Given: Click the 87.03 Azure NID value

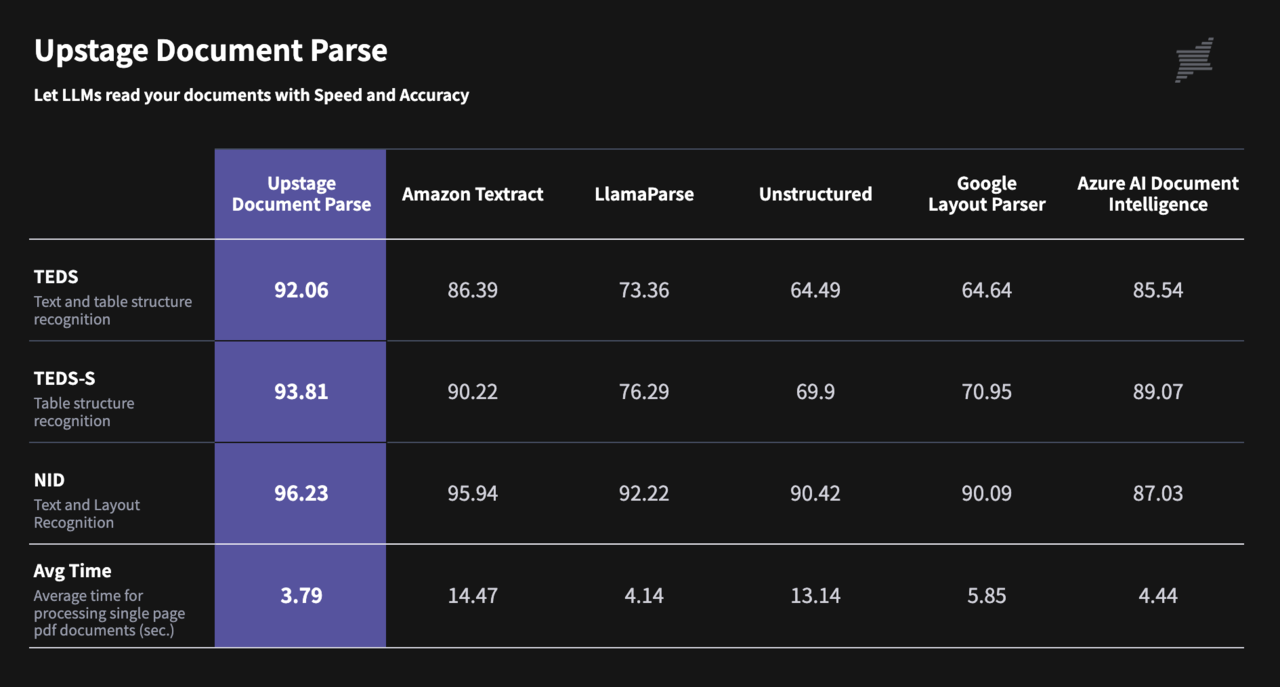Looking at the screenshot, I should pos(1157,494).
